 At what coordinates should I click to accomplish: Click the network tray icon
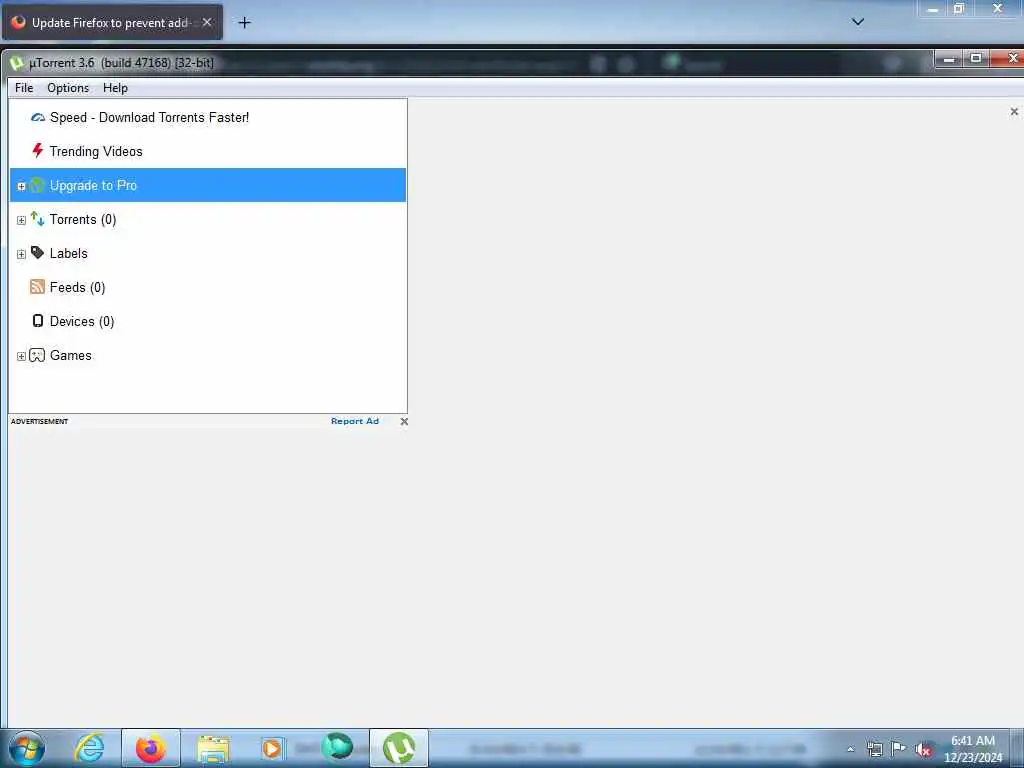pos(875,750)
